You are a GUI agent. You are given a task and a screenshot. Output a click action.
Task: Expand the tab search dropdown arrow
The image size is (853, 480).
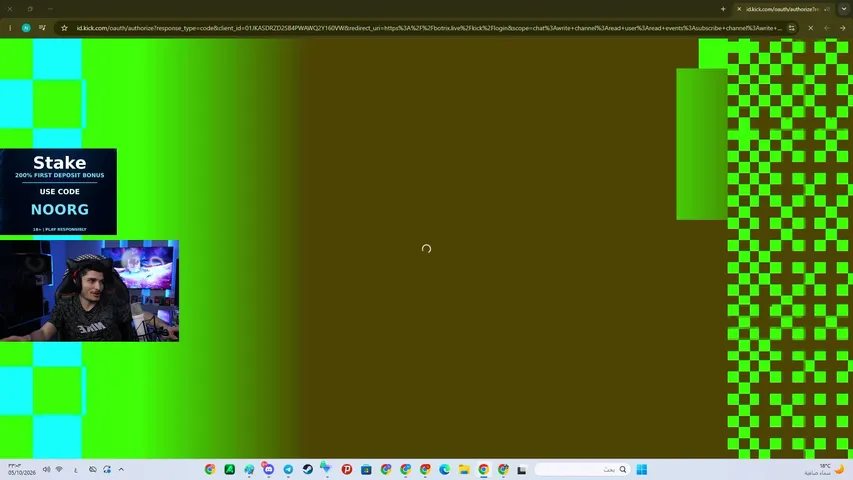844,9
